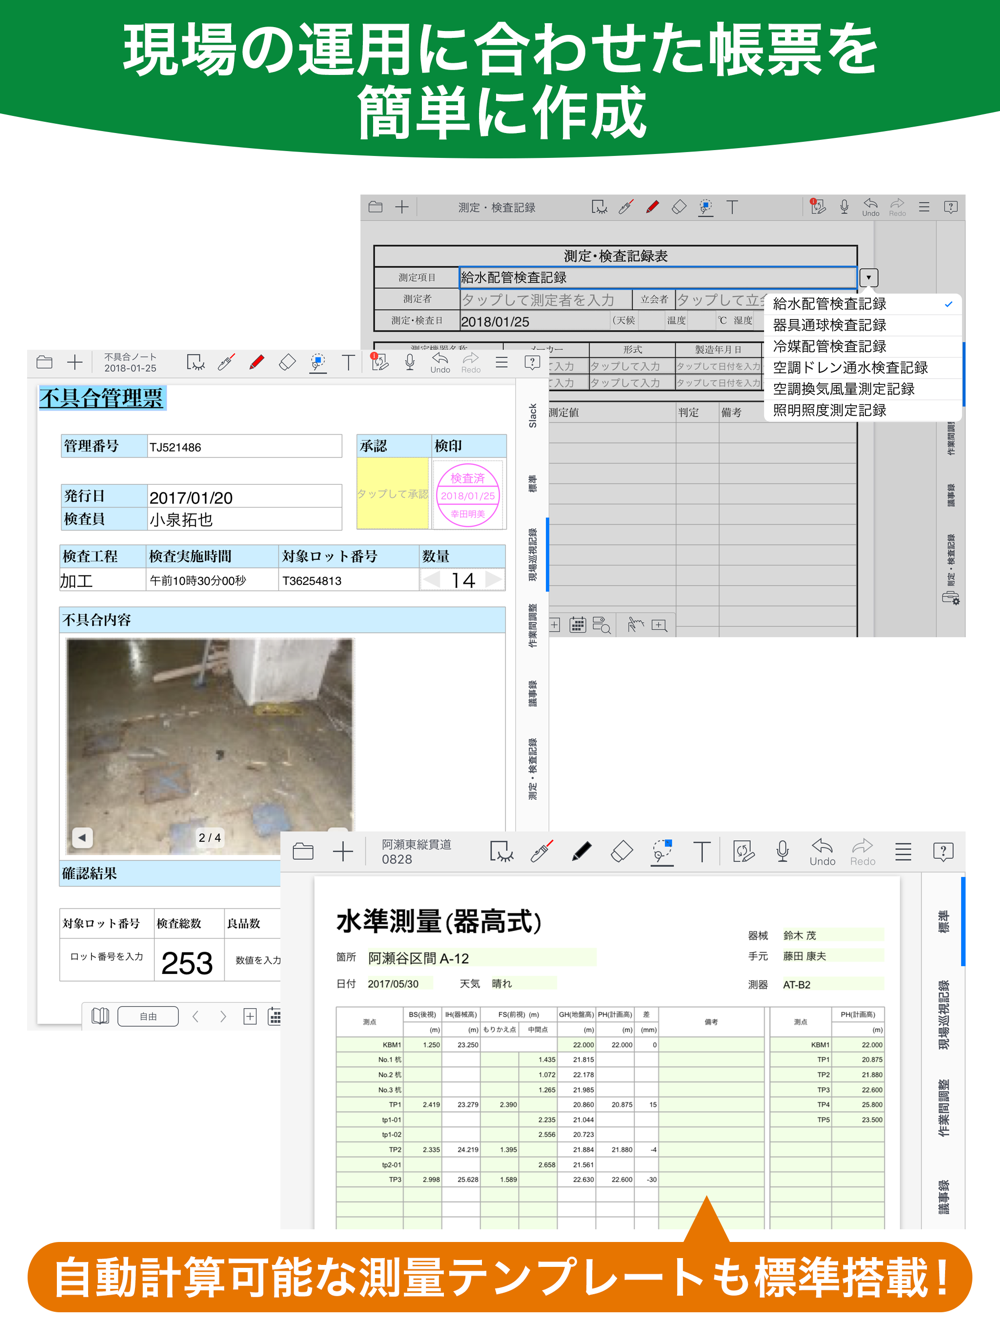Open the 測定項目 dropdown arrow
The image size is (1000, 1334).
pyautogui.click(x=868, y=278)
